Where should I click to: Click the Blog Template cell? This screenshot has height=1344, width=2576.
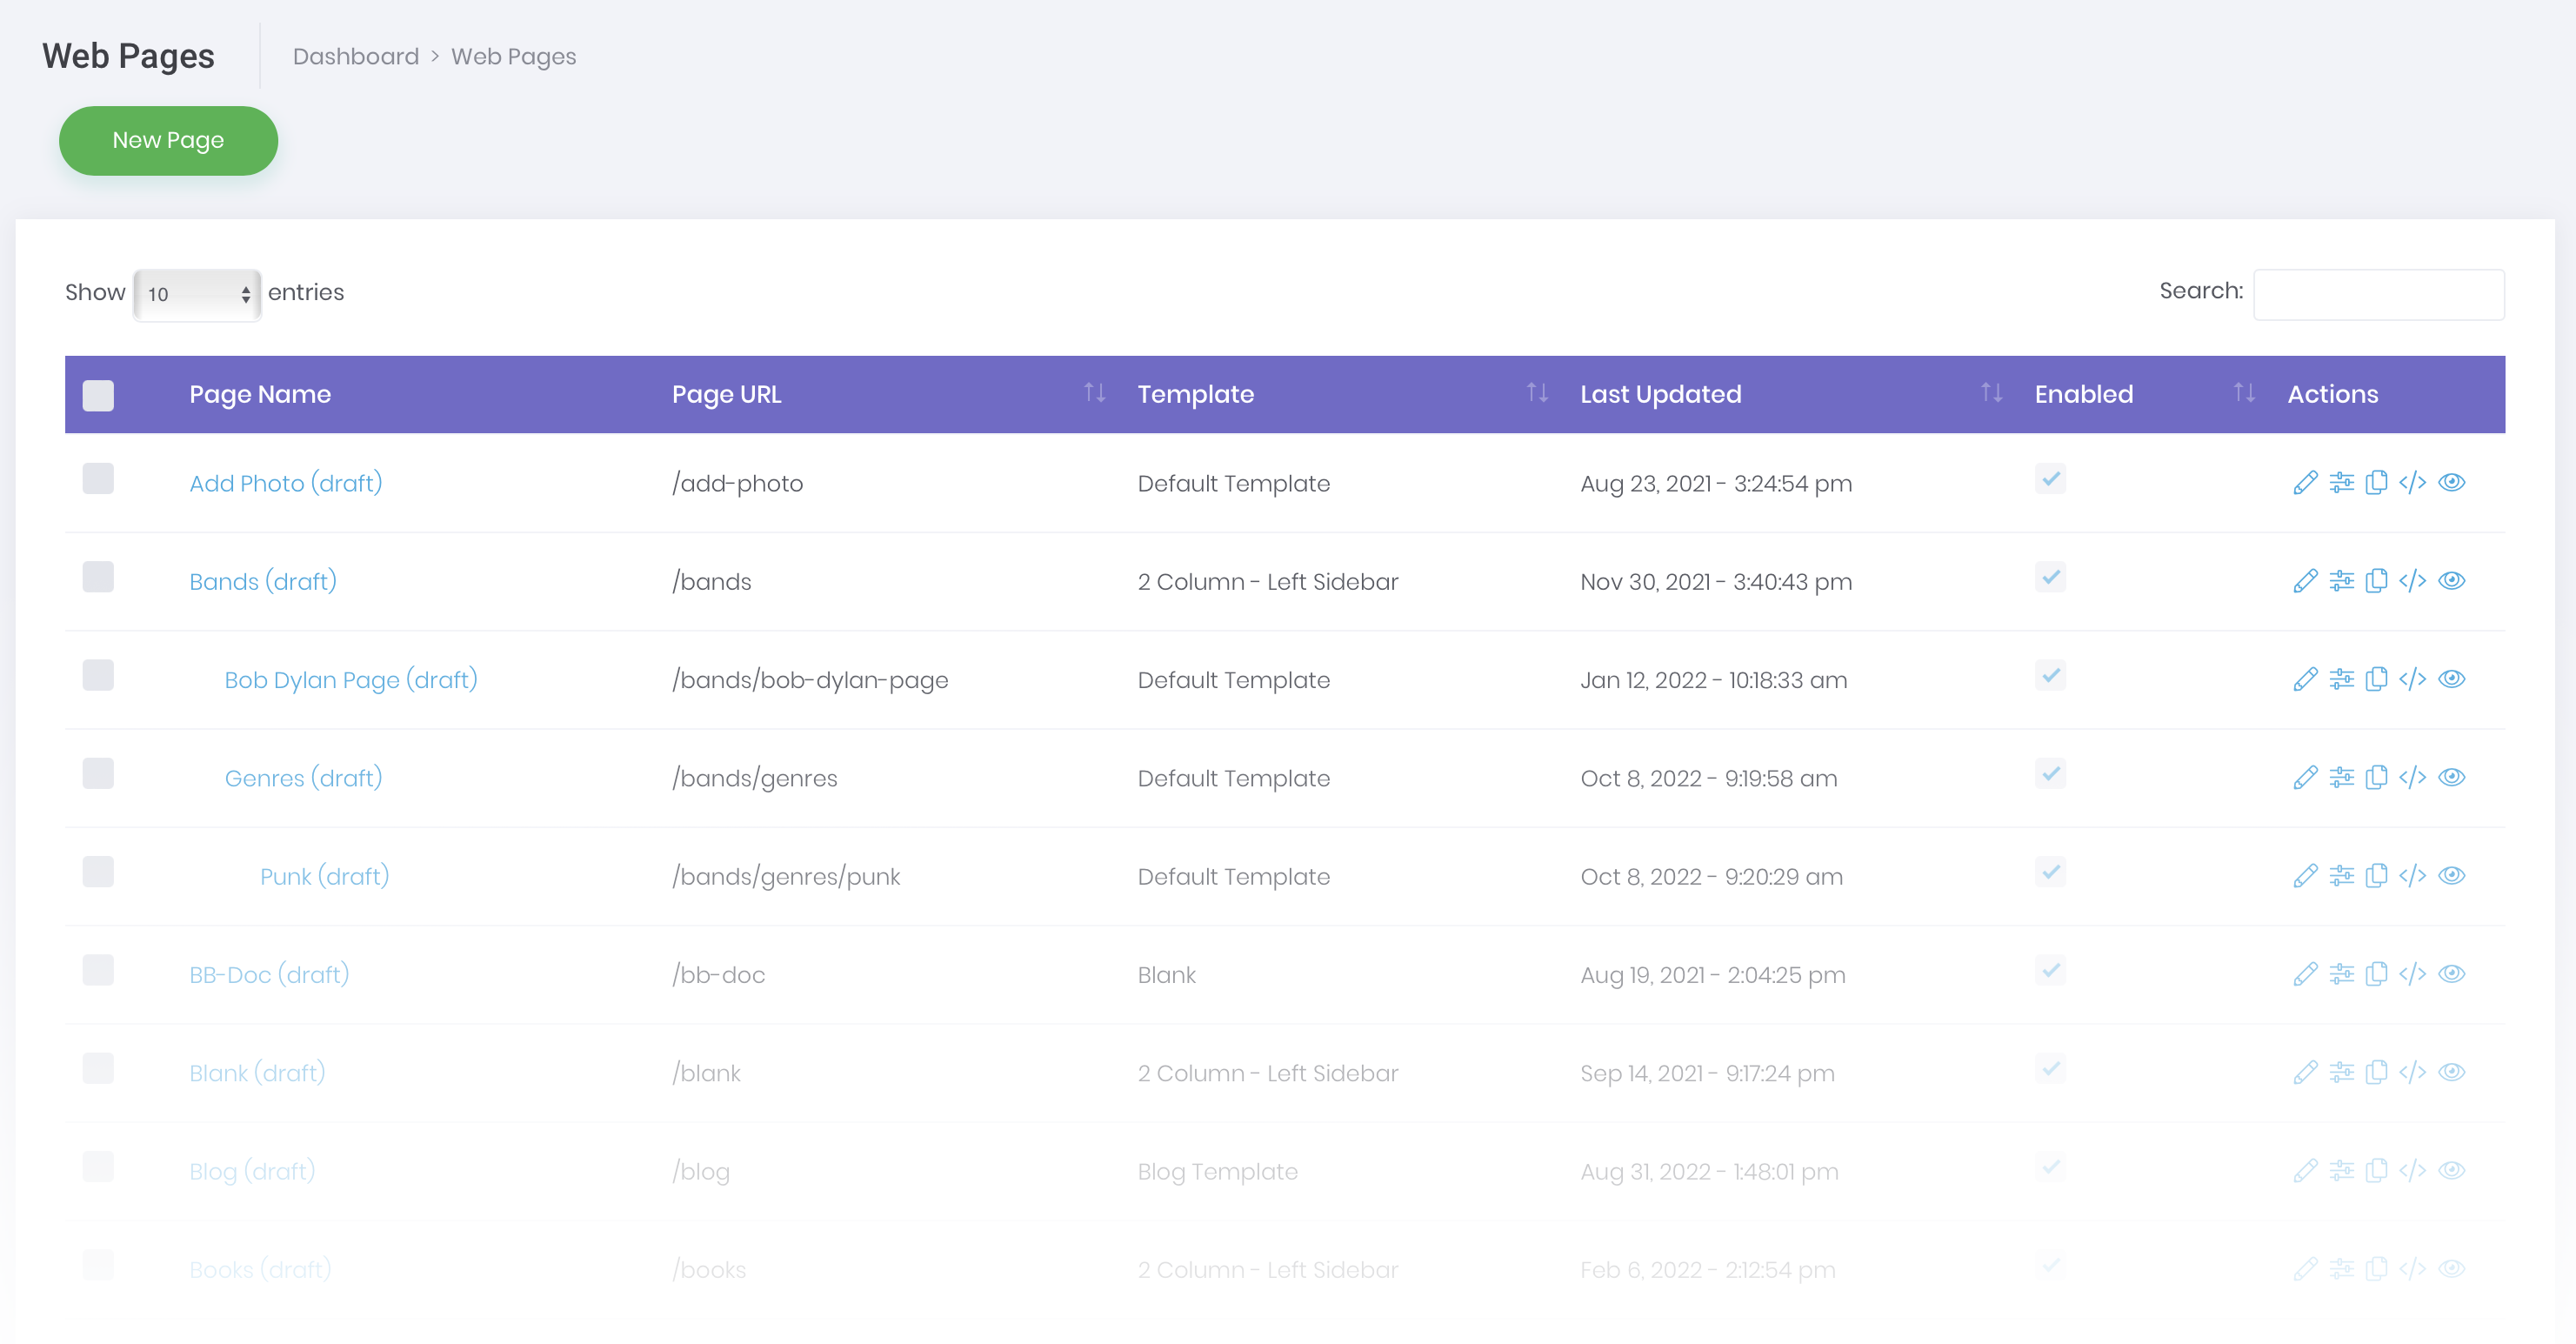(1217, 1171)
